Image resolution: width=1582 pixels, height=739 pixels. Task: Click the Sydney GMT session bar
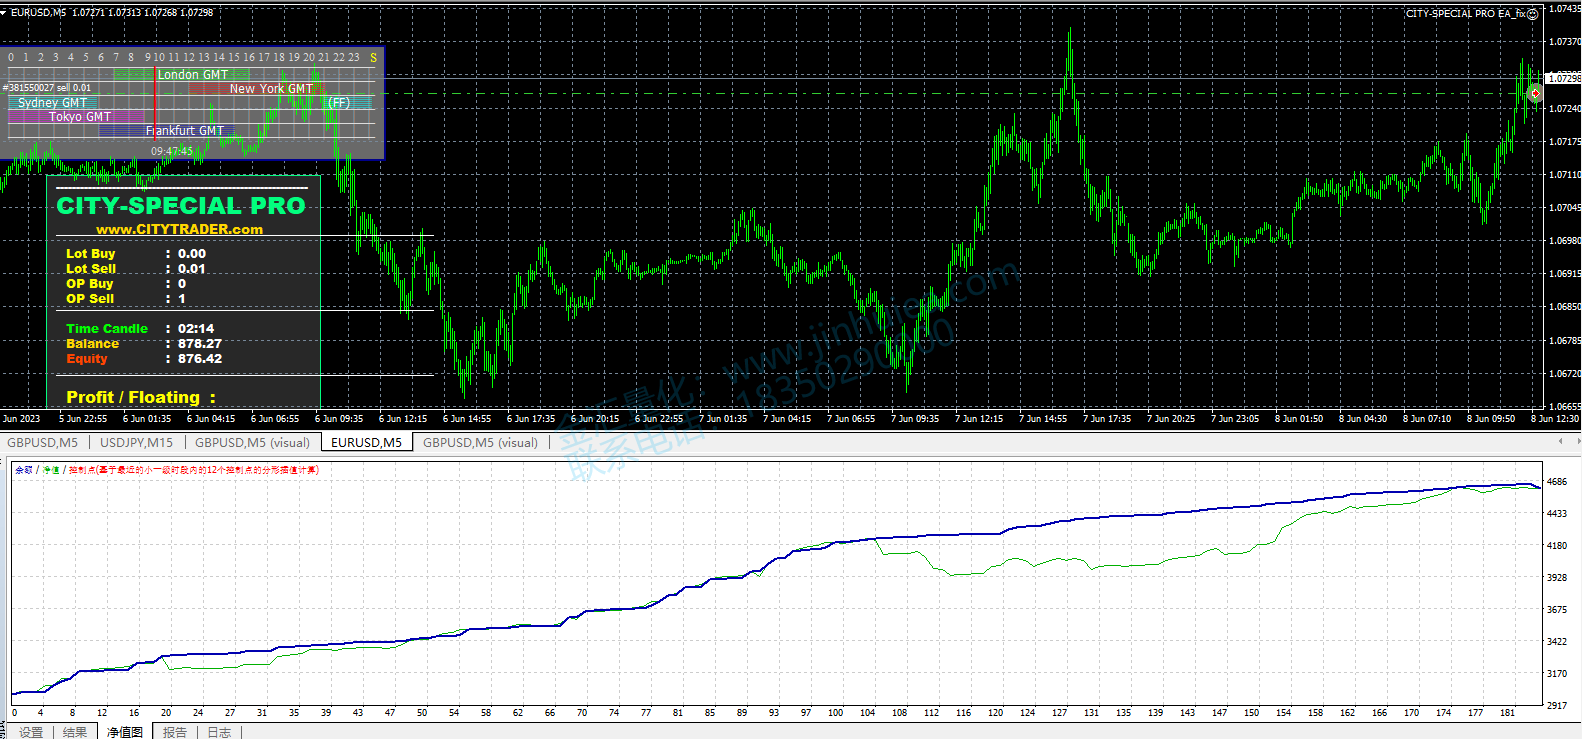pos(52,103)
